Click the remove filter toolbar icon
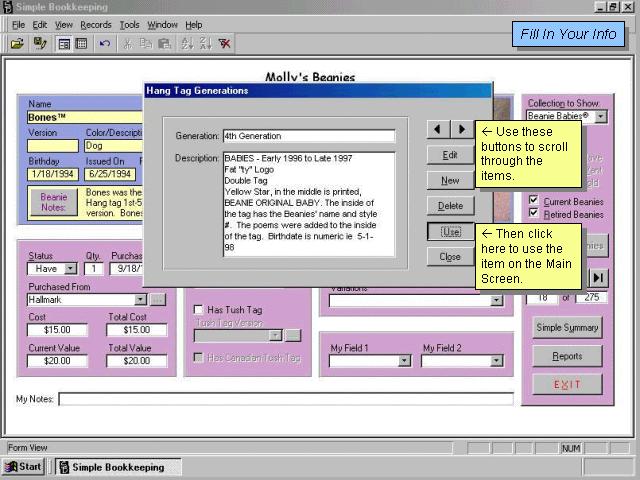 click(225, 44)
